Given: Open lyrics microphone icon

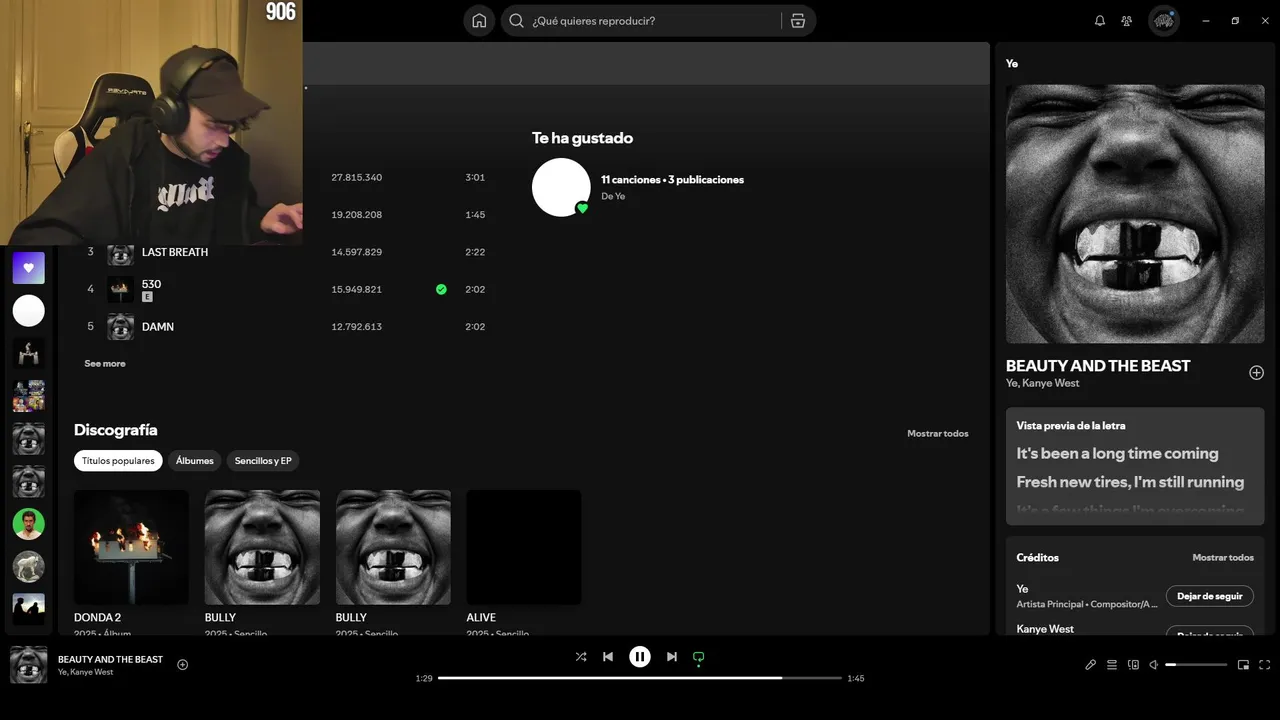Looking at the screenshot, I should click(x=1091, y=665).
